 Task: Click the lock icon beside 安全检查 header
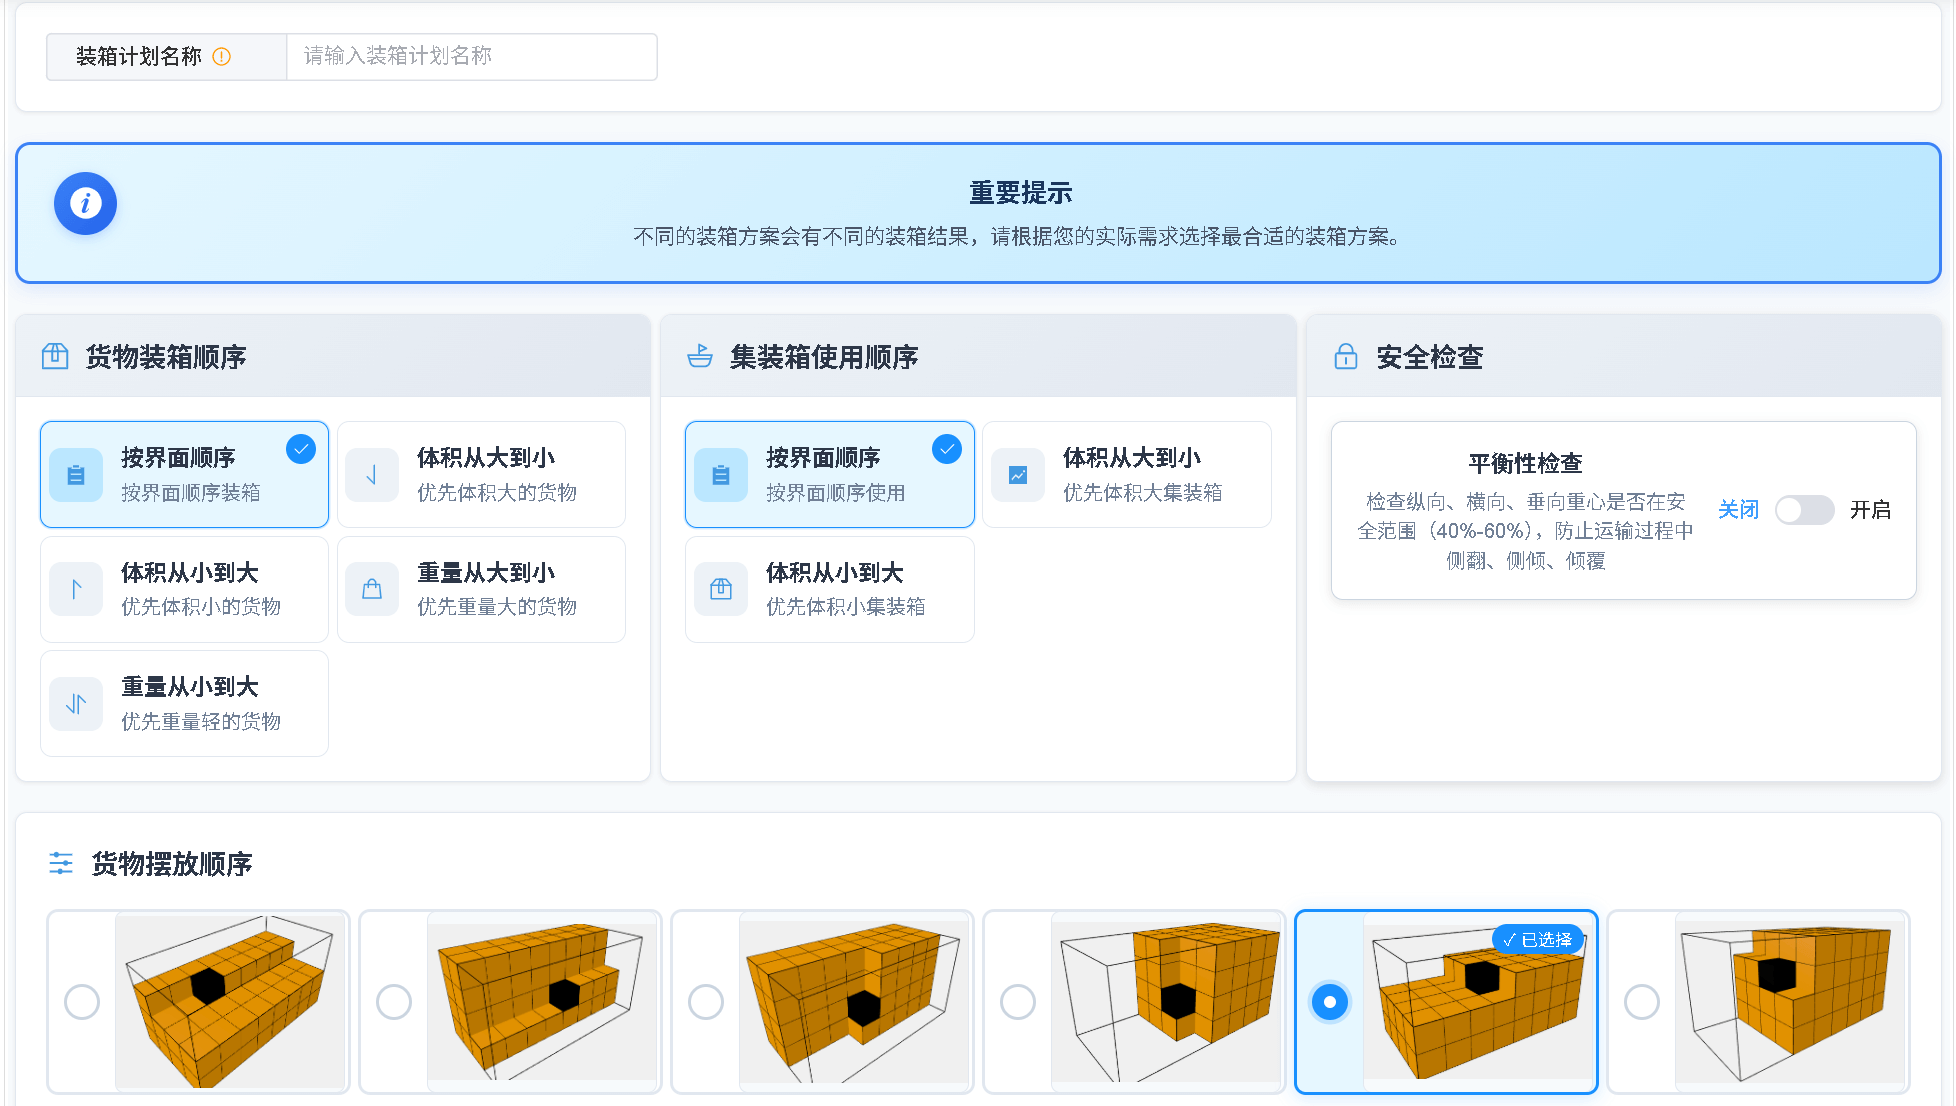coord(1345,355)
